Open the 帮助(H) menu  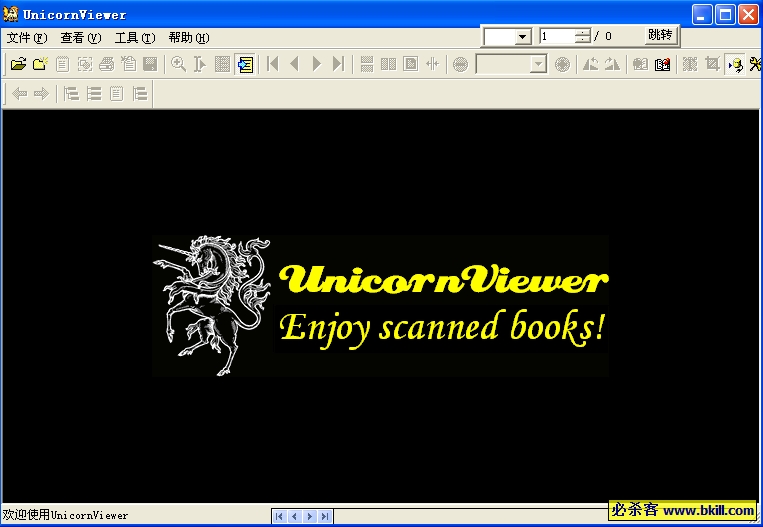pos(189,37)
